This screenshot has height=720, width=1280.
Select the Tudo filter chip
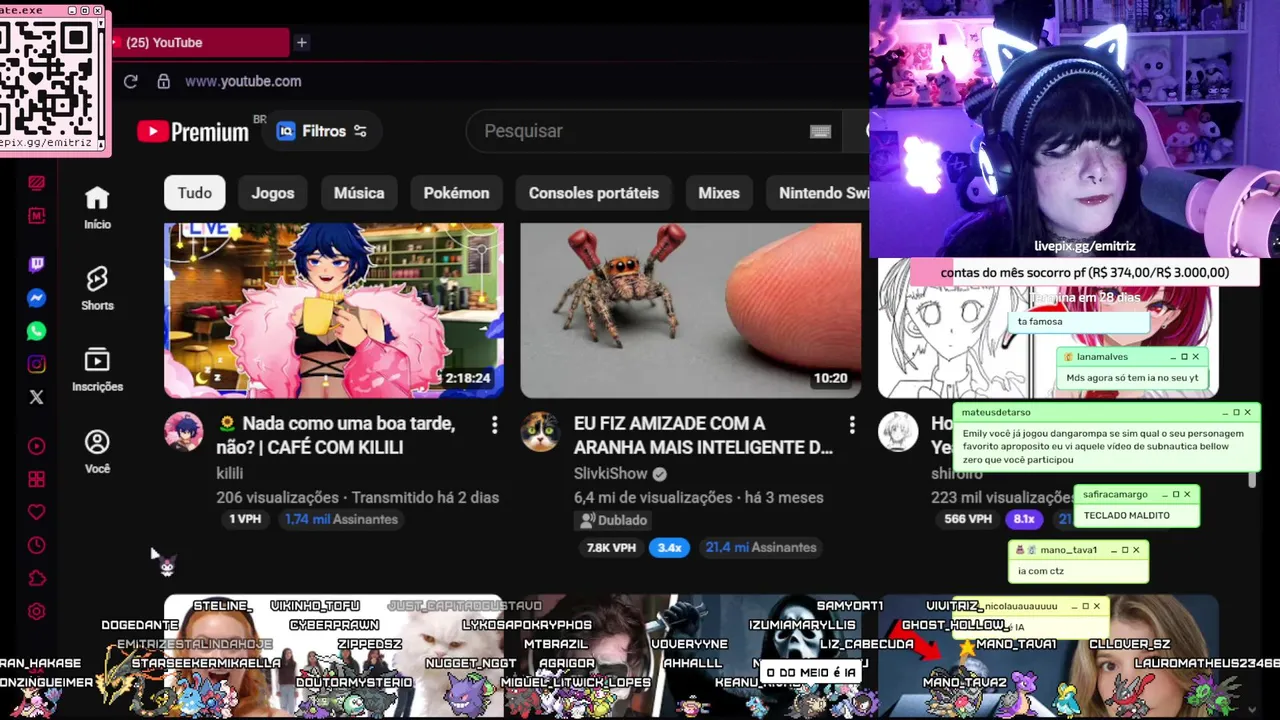pyautogui.click(x=195, y=193)
